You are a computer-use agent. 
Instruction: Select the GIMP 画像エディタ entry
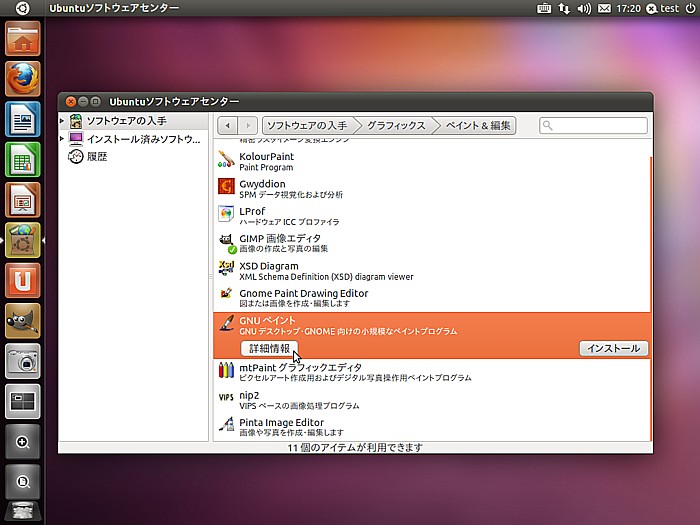tap(432, 243)
